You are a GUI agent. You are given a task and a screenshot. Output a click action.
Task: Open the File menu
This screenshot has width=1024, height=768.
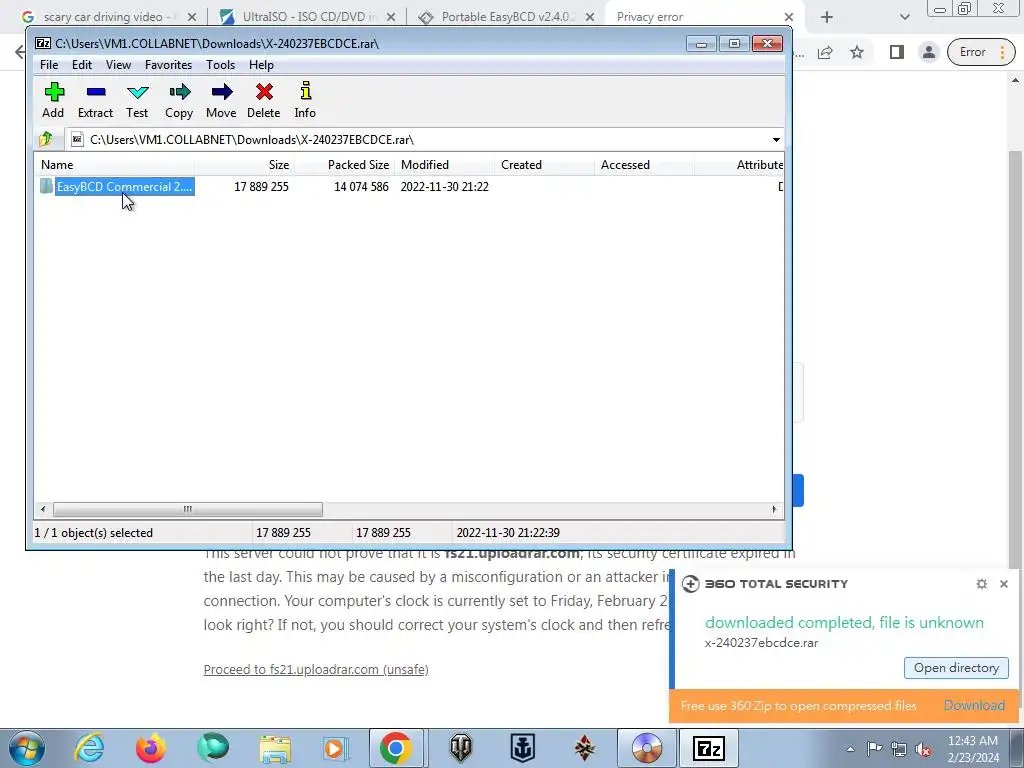49,65
